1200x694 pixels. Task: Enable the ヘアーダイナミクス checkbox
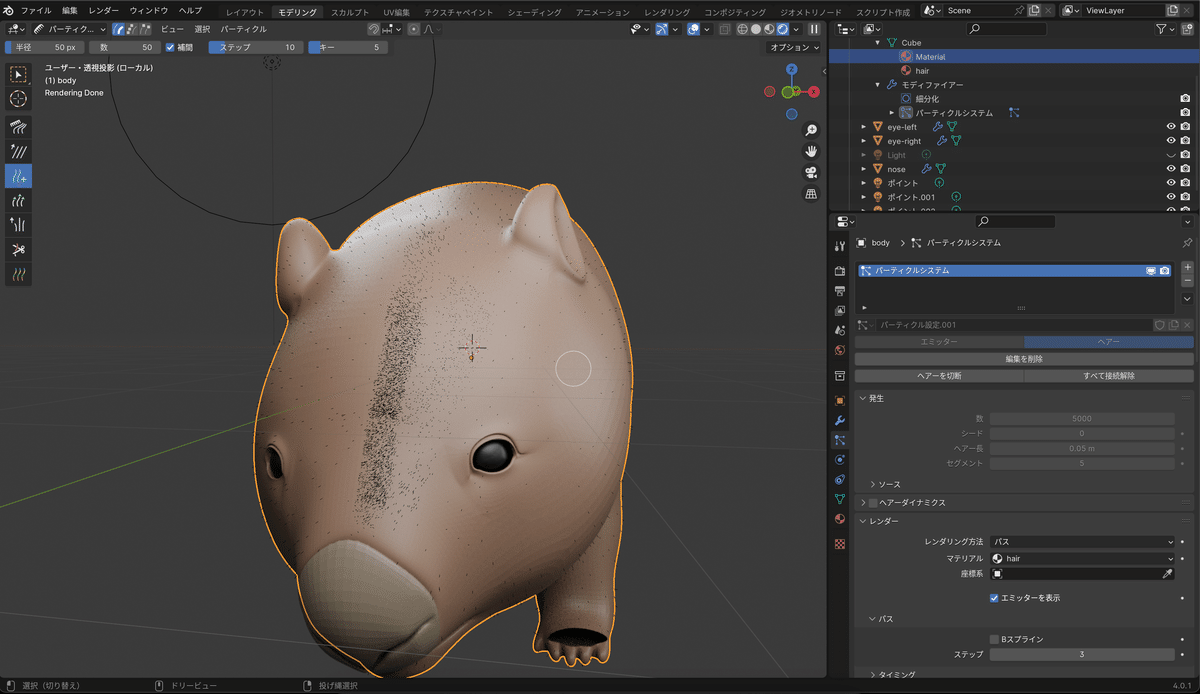coord(873,503)
